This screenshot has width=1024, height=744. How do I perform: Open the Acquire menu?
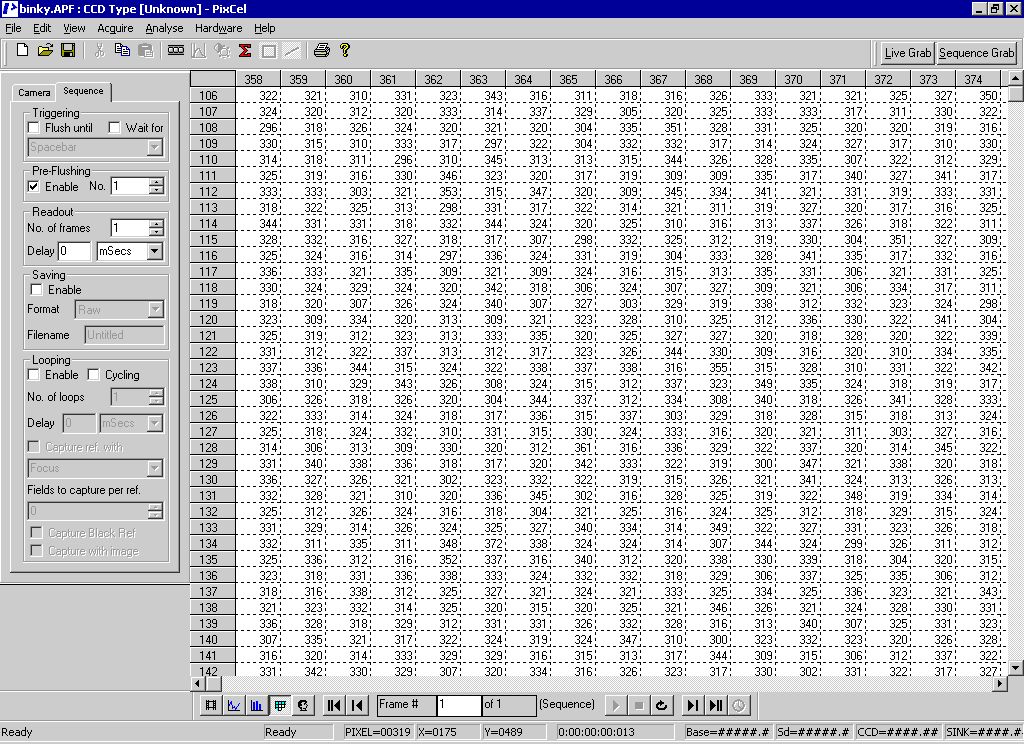click(x=115, y=28)
